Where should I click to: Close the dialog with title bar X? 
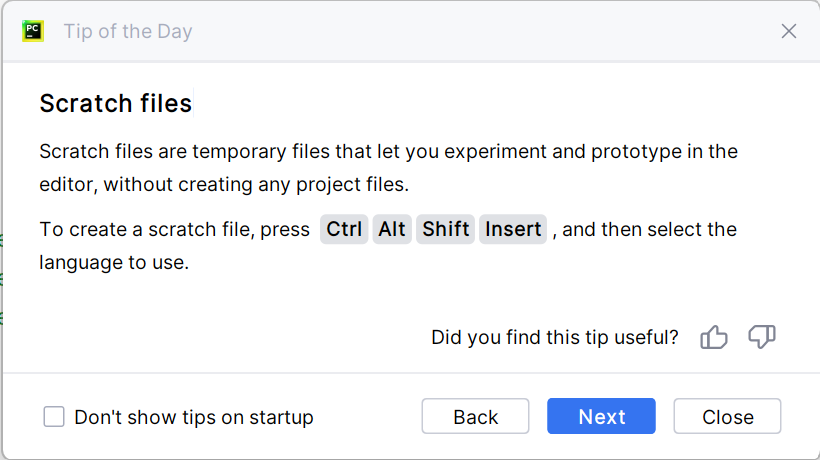click(x=789, y=31)
